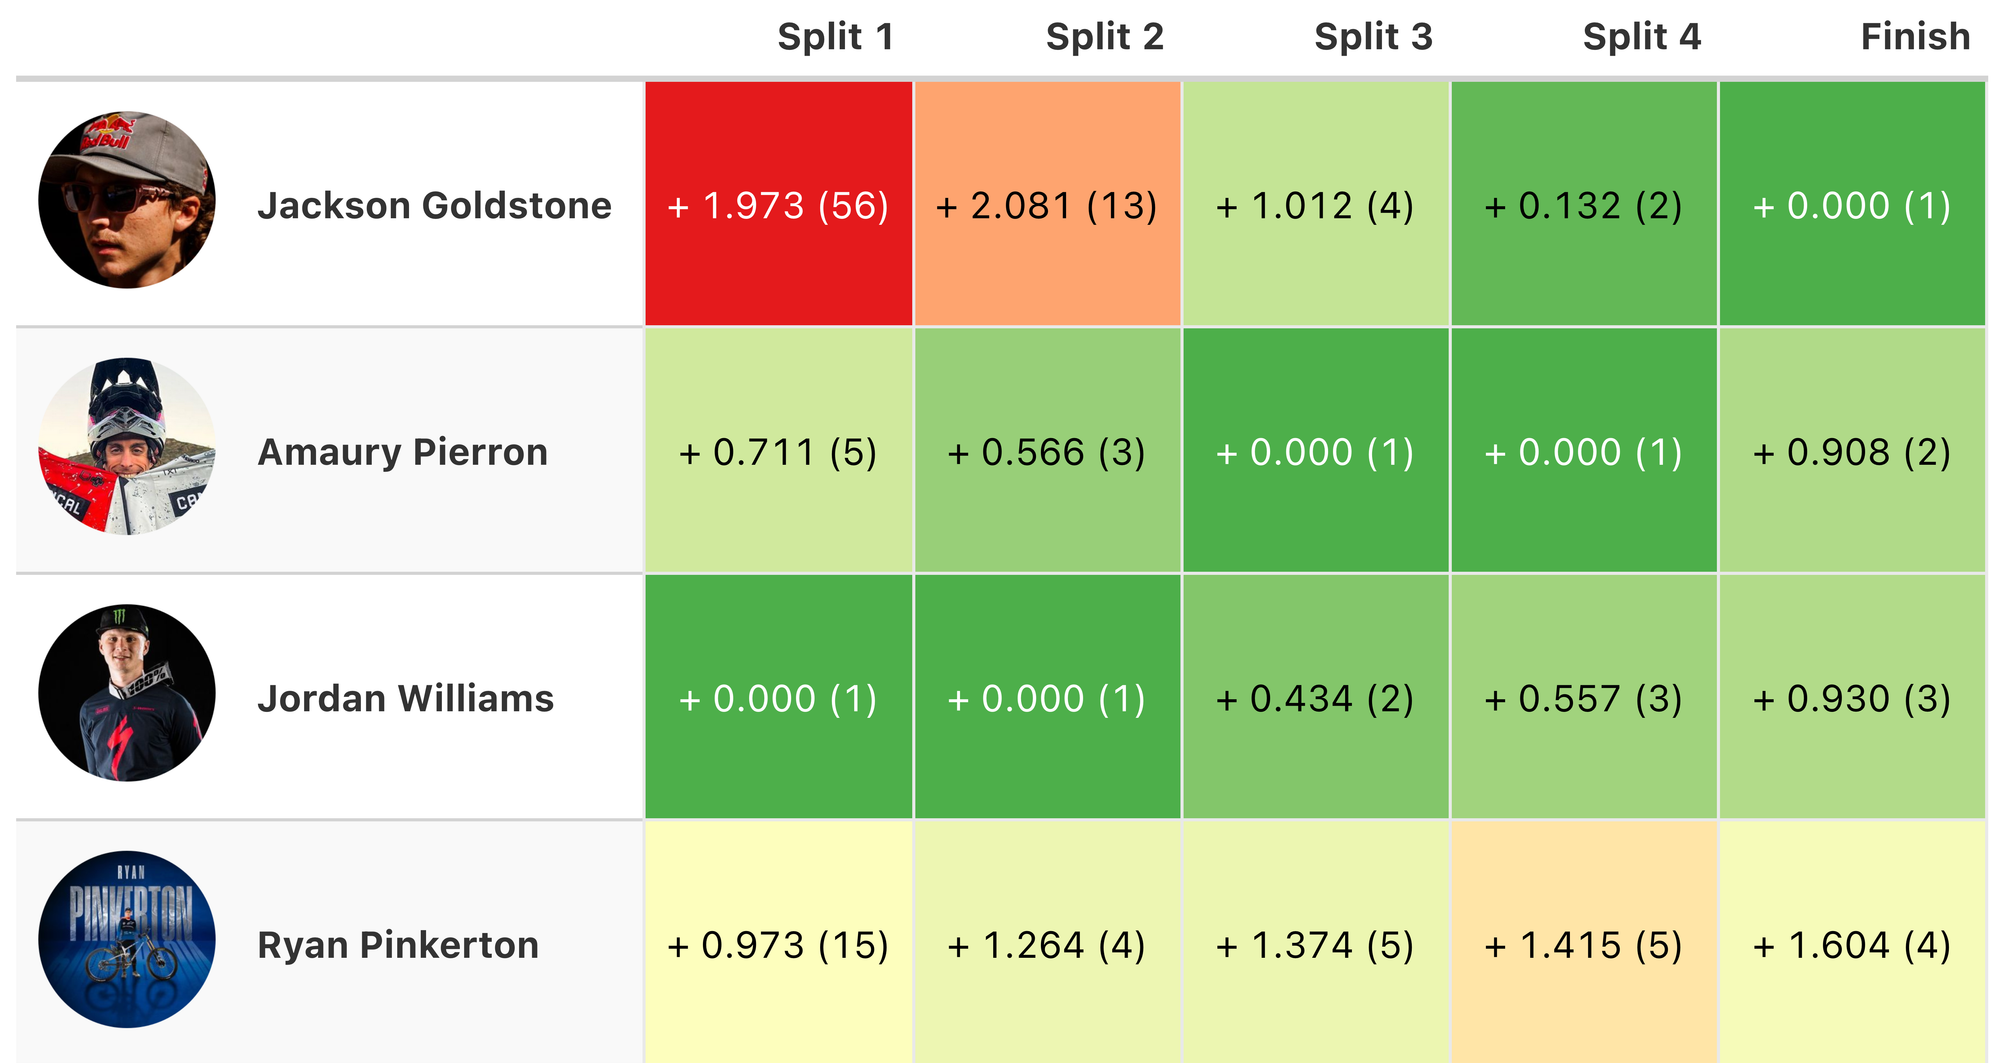Click Goldstone's Finish cell + 0.000 (1)
This screenshot has height=1063, width=2000.
point(1852,206)
